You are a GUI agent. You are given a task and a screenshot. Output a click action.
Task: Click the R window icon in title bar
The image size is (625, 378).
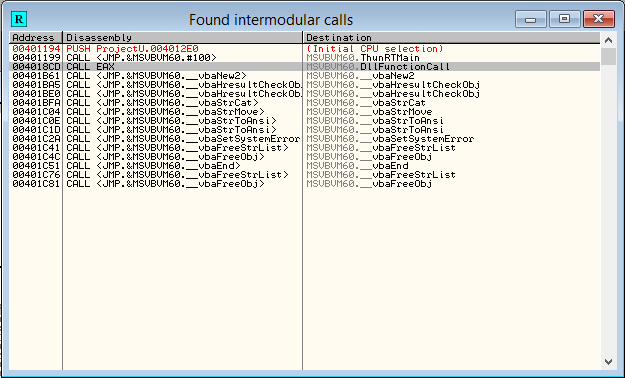(x=19, y=19)
